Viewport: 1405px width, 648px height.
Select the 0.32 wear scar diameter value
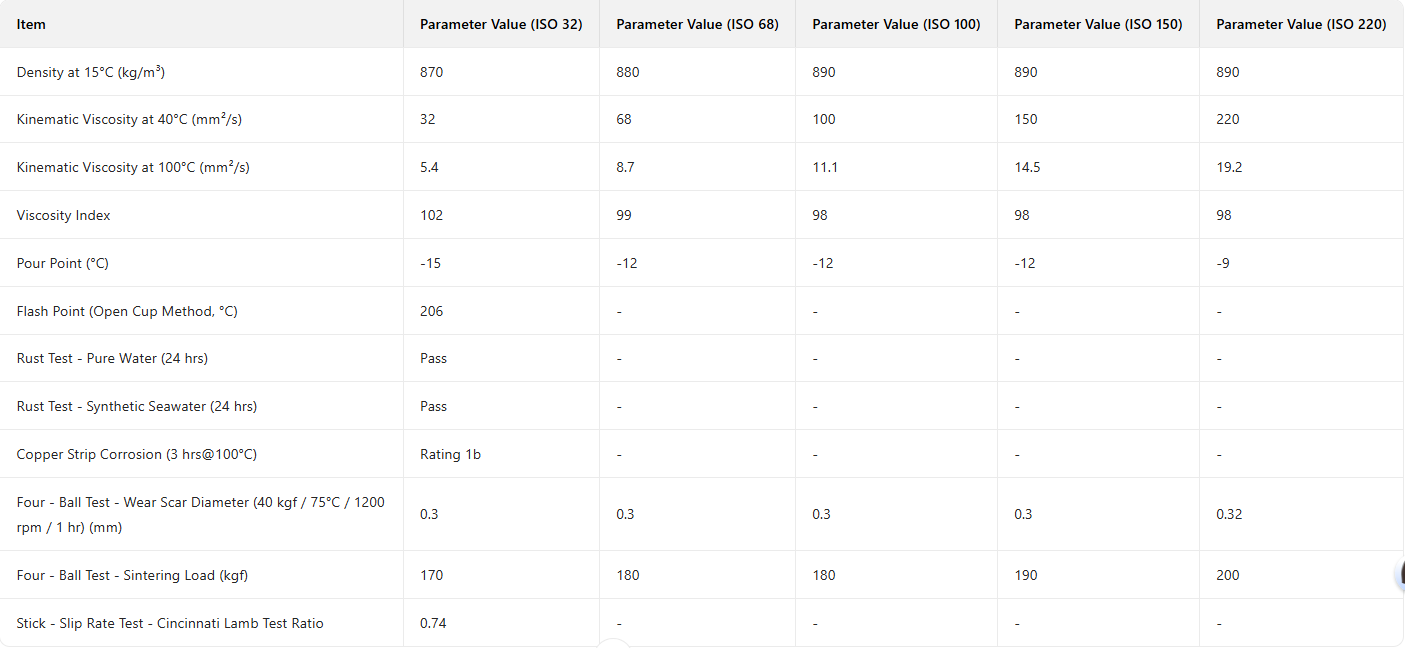(x=1228, y=514)
